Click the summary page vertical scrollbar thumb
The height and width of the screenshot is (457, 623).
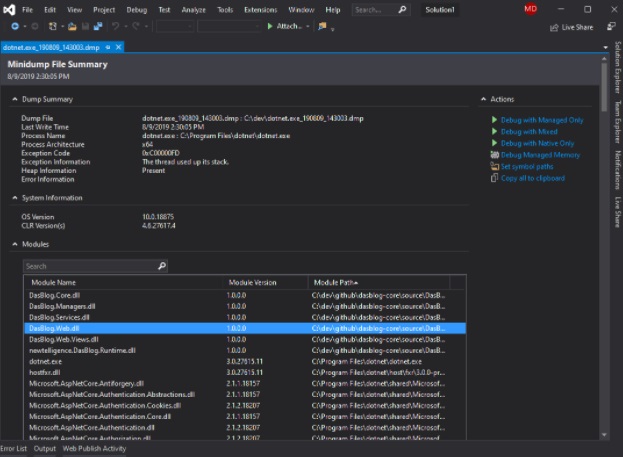(604, 87)
